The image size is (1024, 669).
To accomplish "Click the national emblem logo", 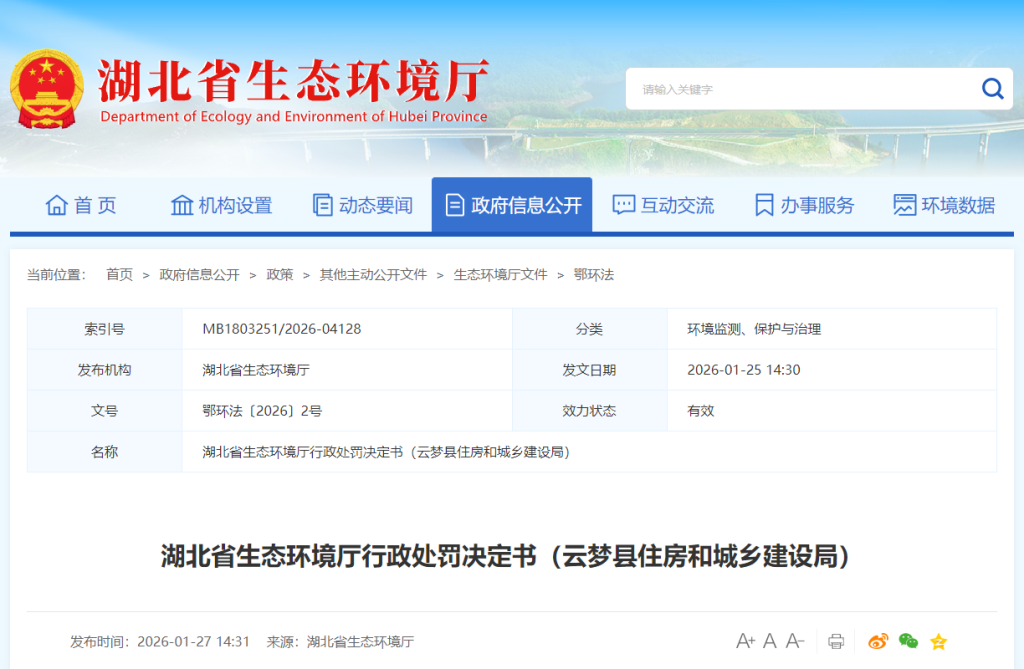I will point(47,89).
